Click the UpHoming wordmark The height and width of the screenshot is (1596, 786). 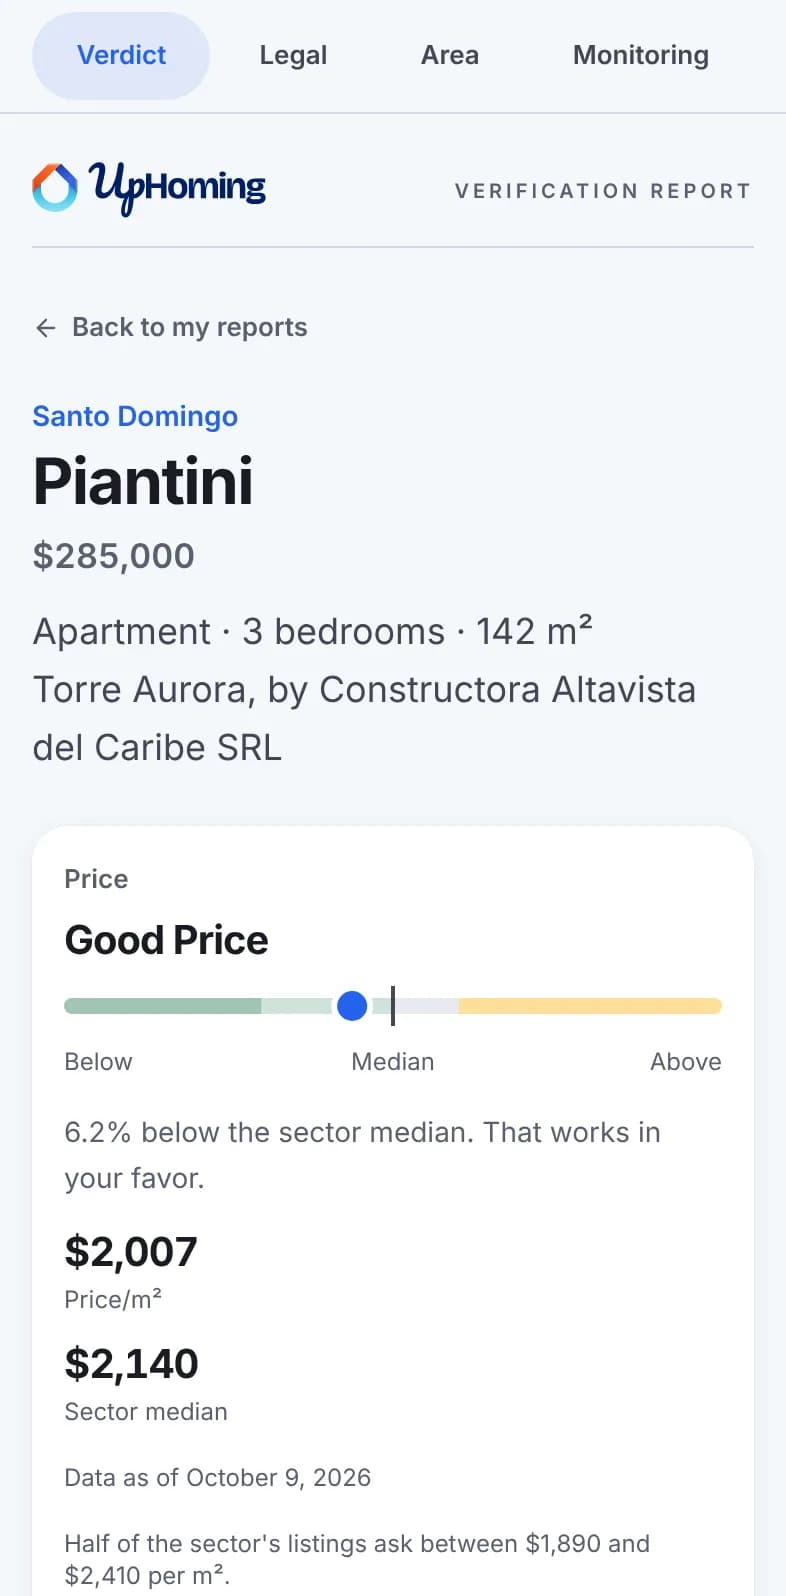click(178, 187)
